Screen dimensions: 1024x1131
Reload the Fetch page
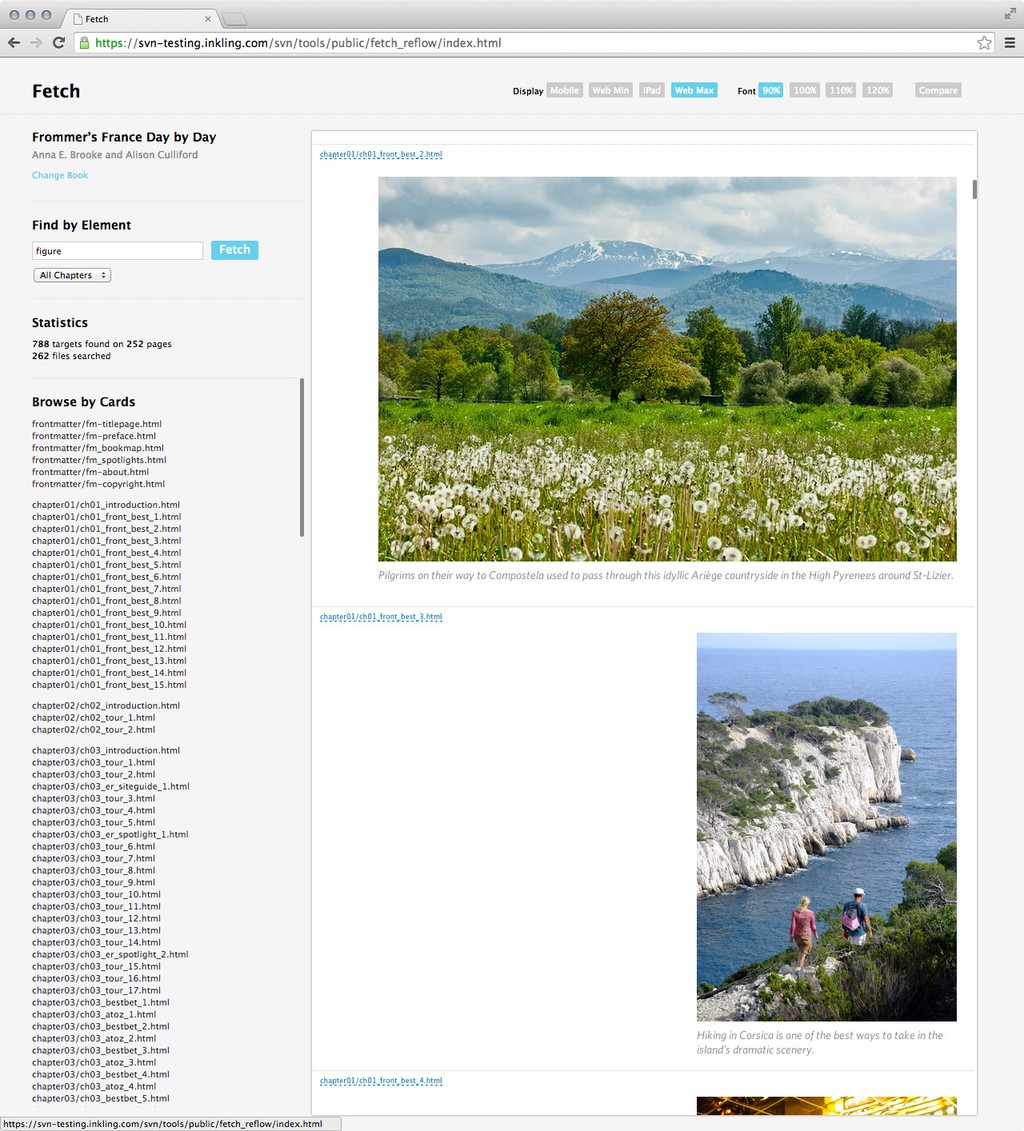pos(60,42)
